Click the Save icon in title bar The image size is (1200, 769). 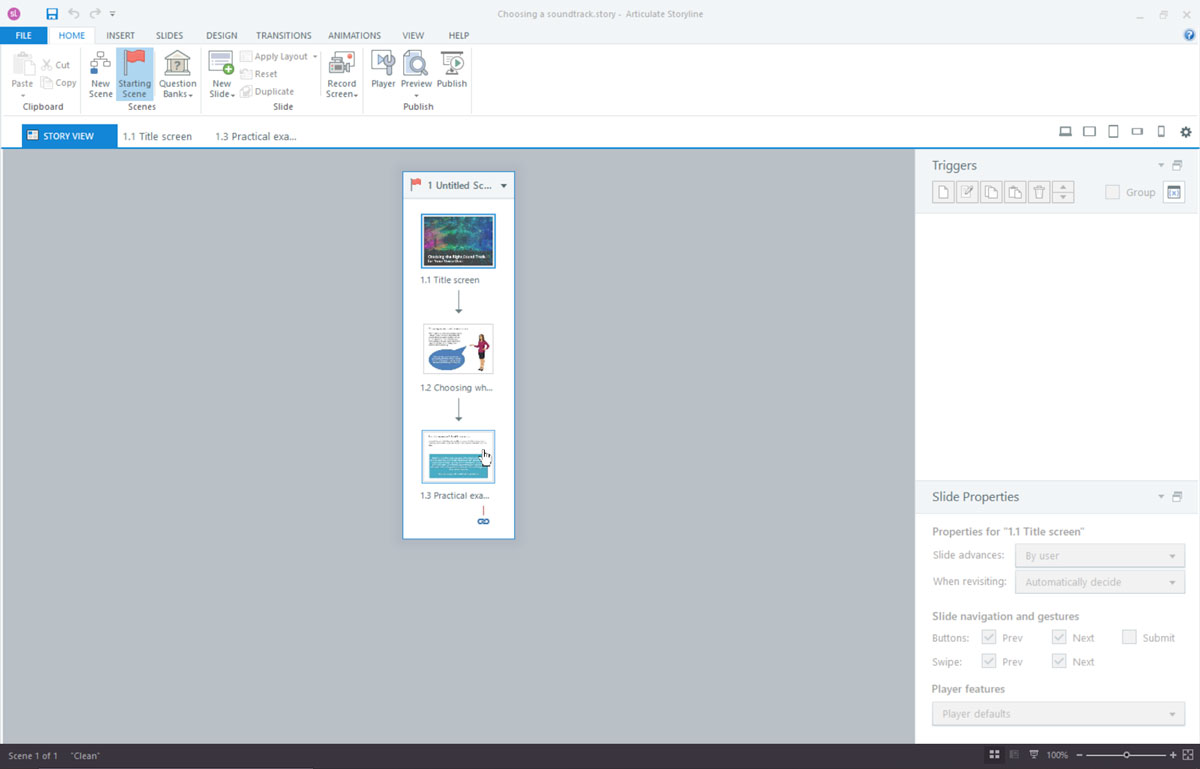(x=52, y=14)
